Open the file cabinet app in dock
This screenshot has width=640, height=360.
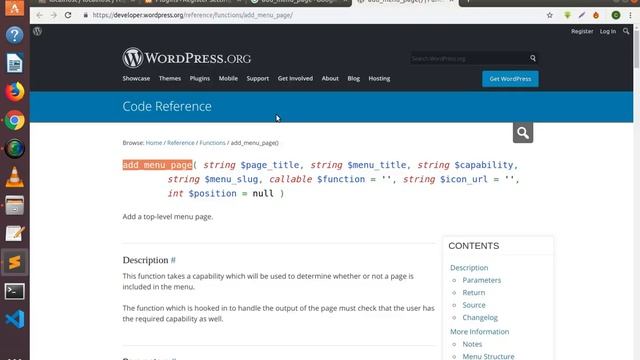(x=14, y=205)
